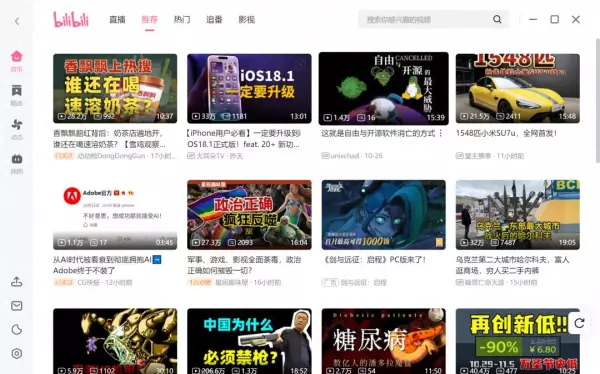Viewport: 600px width, 374px height.
Task: Open the 中国为什么必须禁枪 thumbnail
Action: (249, 341)
